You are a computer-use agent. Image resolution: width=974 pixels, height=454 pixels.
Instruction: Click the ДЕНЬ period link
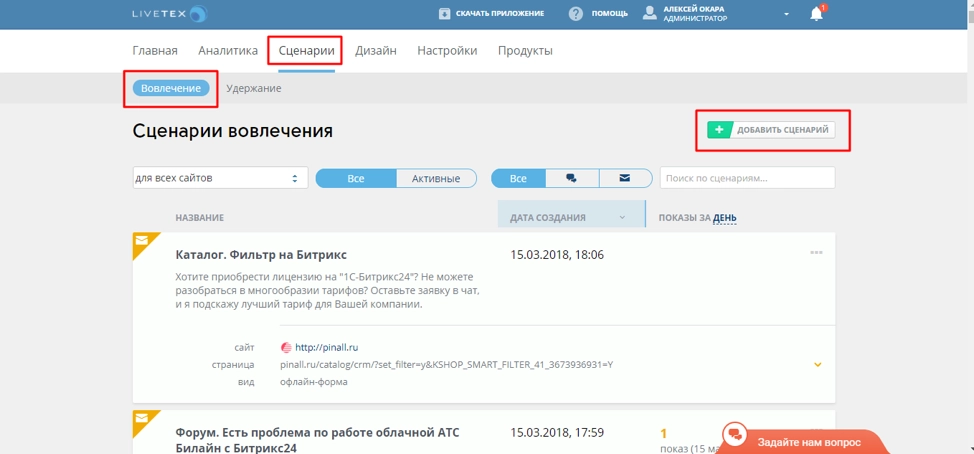[725, 218]
